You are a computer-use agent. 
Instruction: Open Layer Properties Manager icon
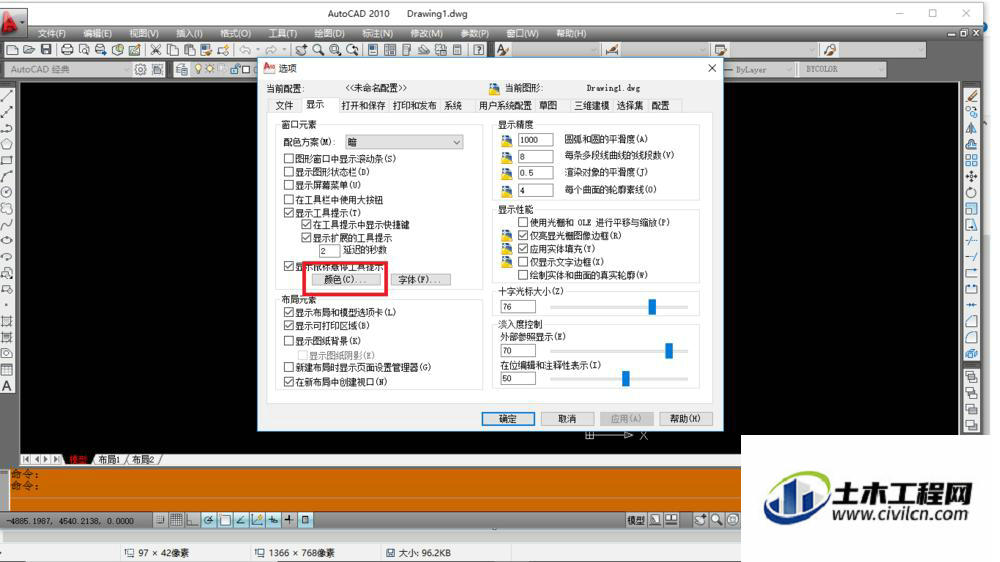(182, 70)
